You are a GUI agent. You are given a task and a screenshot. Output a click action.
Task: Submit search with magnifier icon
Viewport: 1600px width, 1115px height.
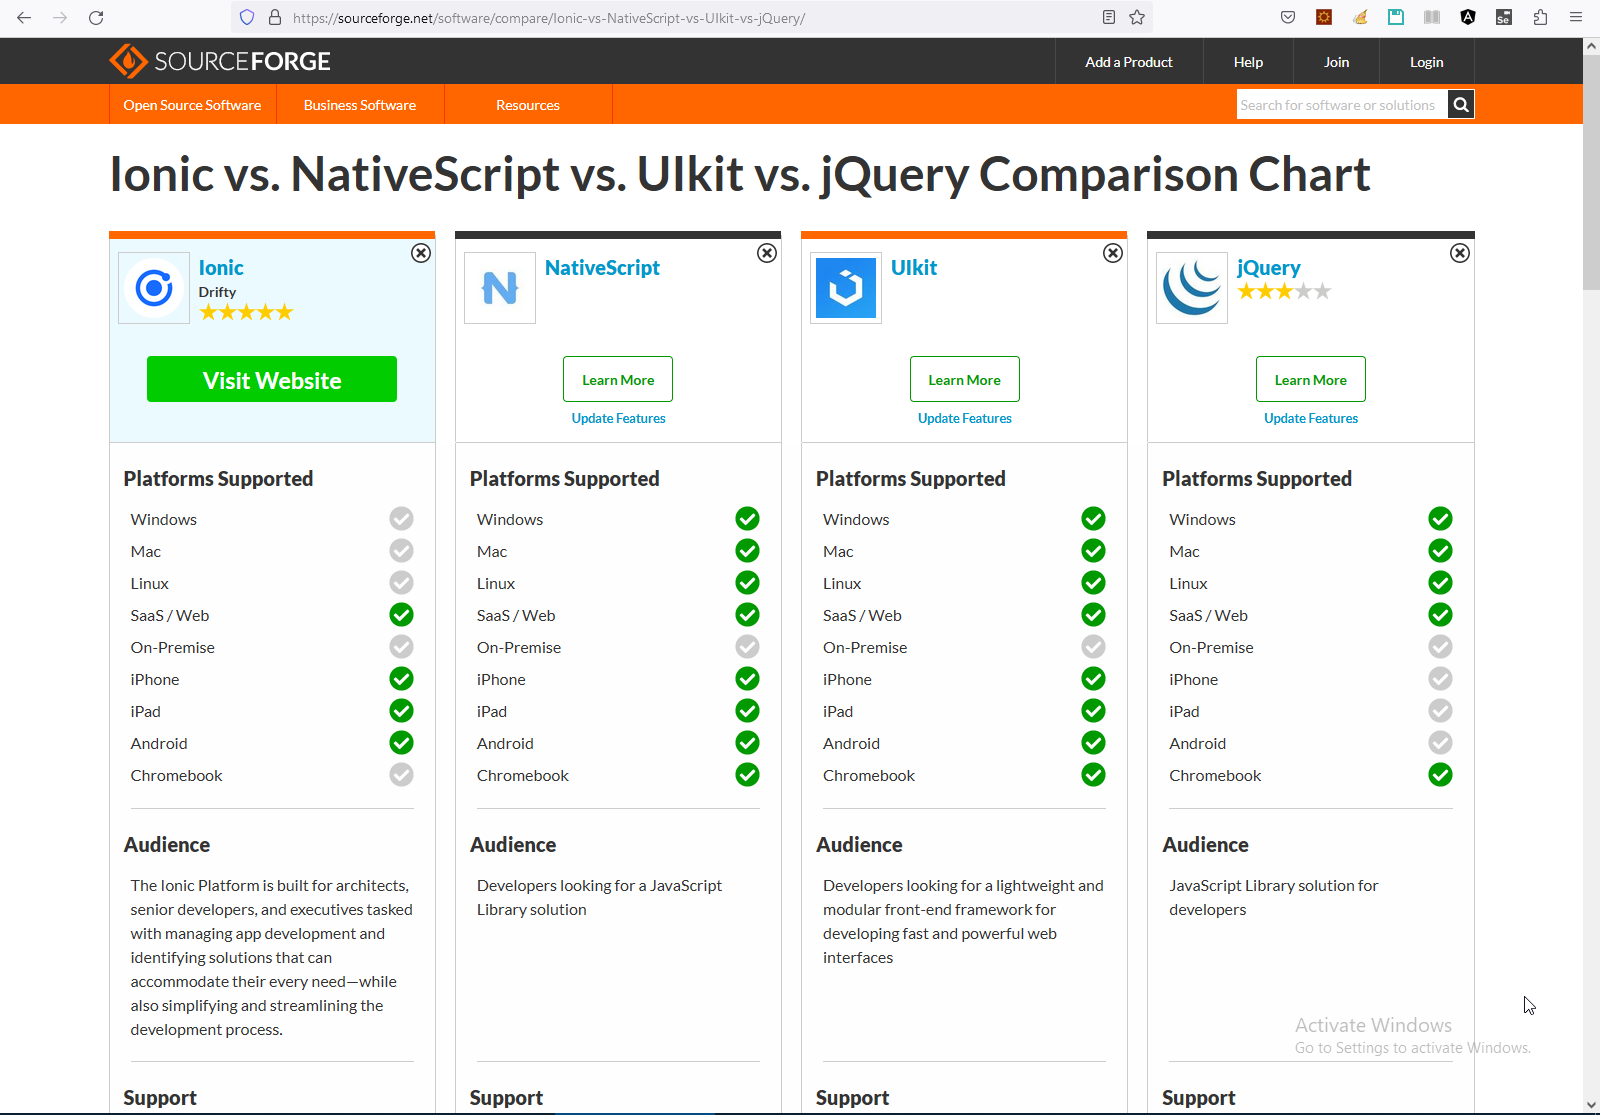pyautogui.click(x=1461, y=105)
